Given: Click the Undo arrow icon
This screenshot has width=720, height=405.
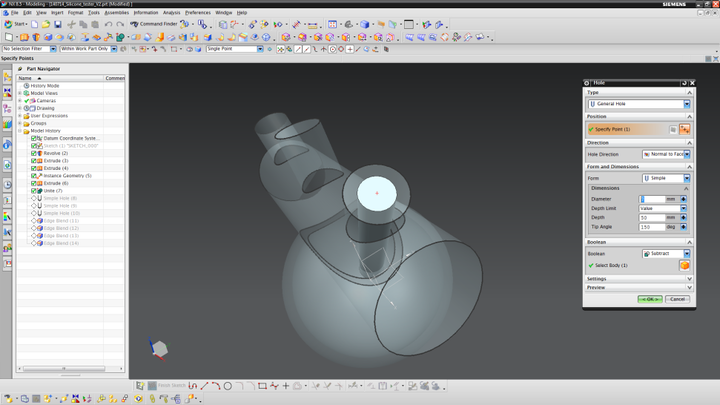Looking at the screenshot, I should 108,24.
